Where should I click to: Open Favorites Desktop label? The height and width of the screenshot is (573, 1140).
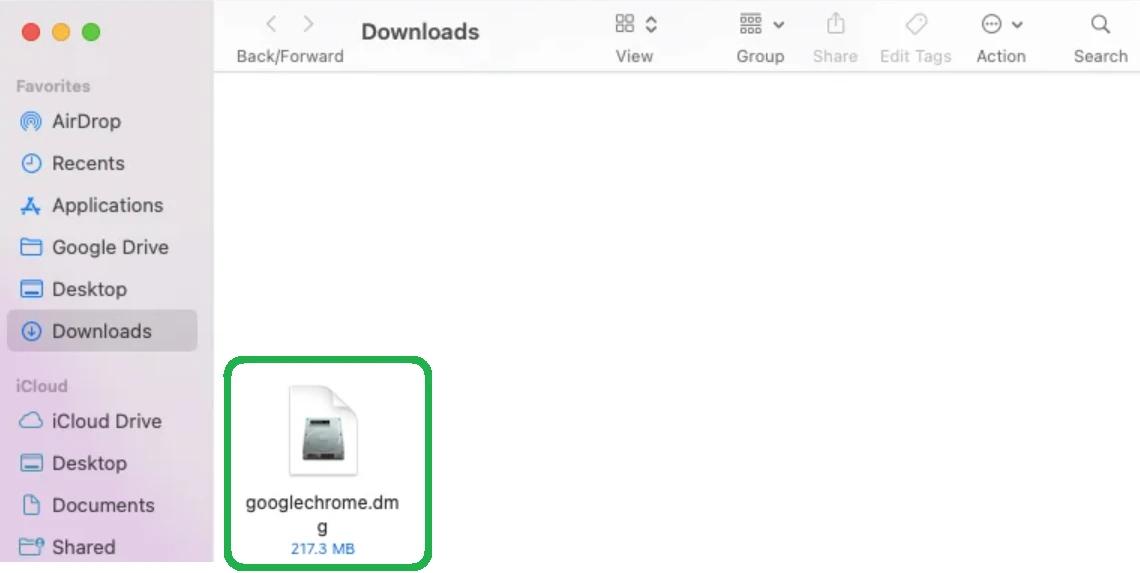pos(89,289)
